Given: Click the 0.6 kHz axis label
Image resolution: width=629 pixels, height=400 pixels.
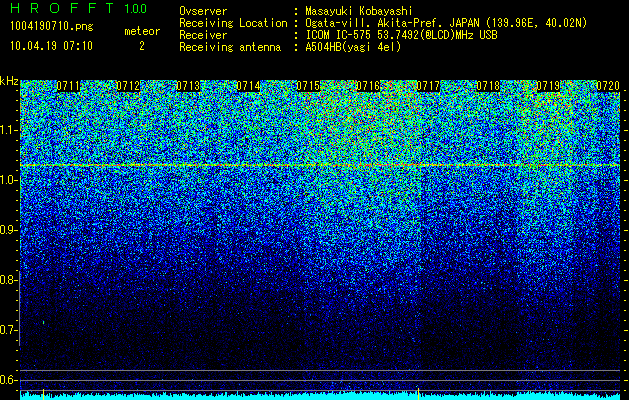Looking at the screenshot, I should tap(9, 380).
